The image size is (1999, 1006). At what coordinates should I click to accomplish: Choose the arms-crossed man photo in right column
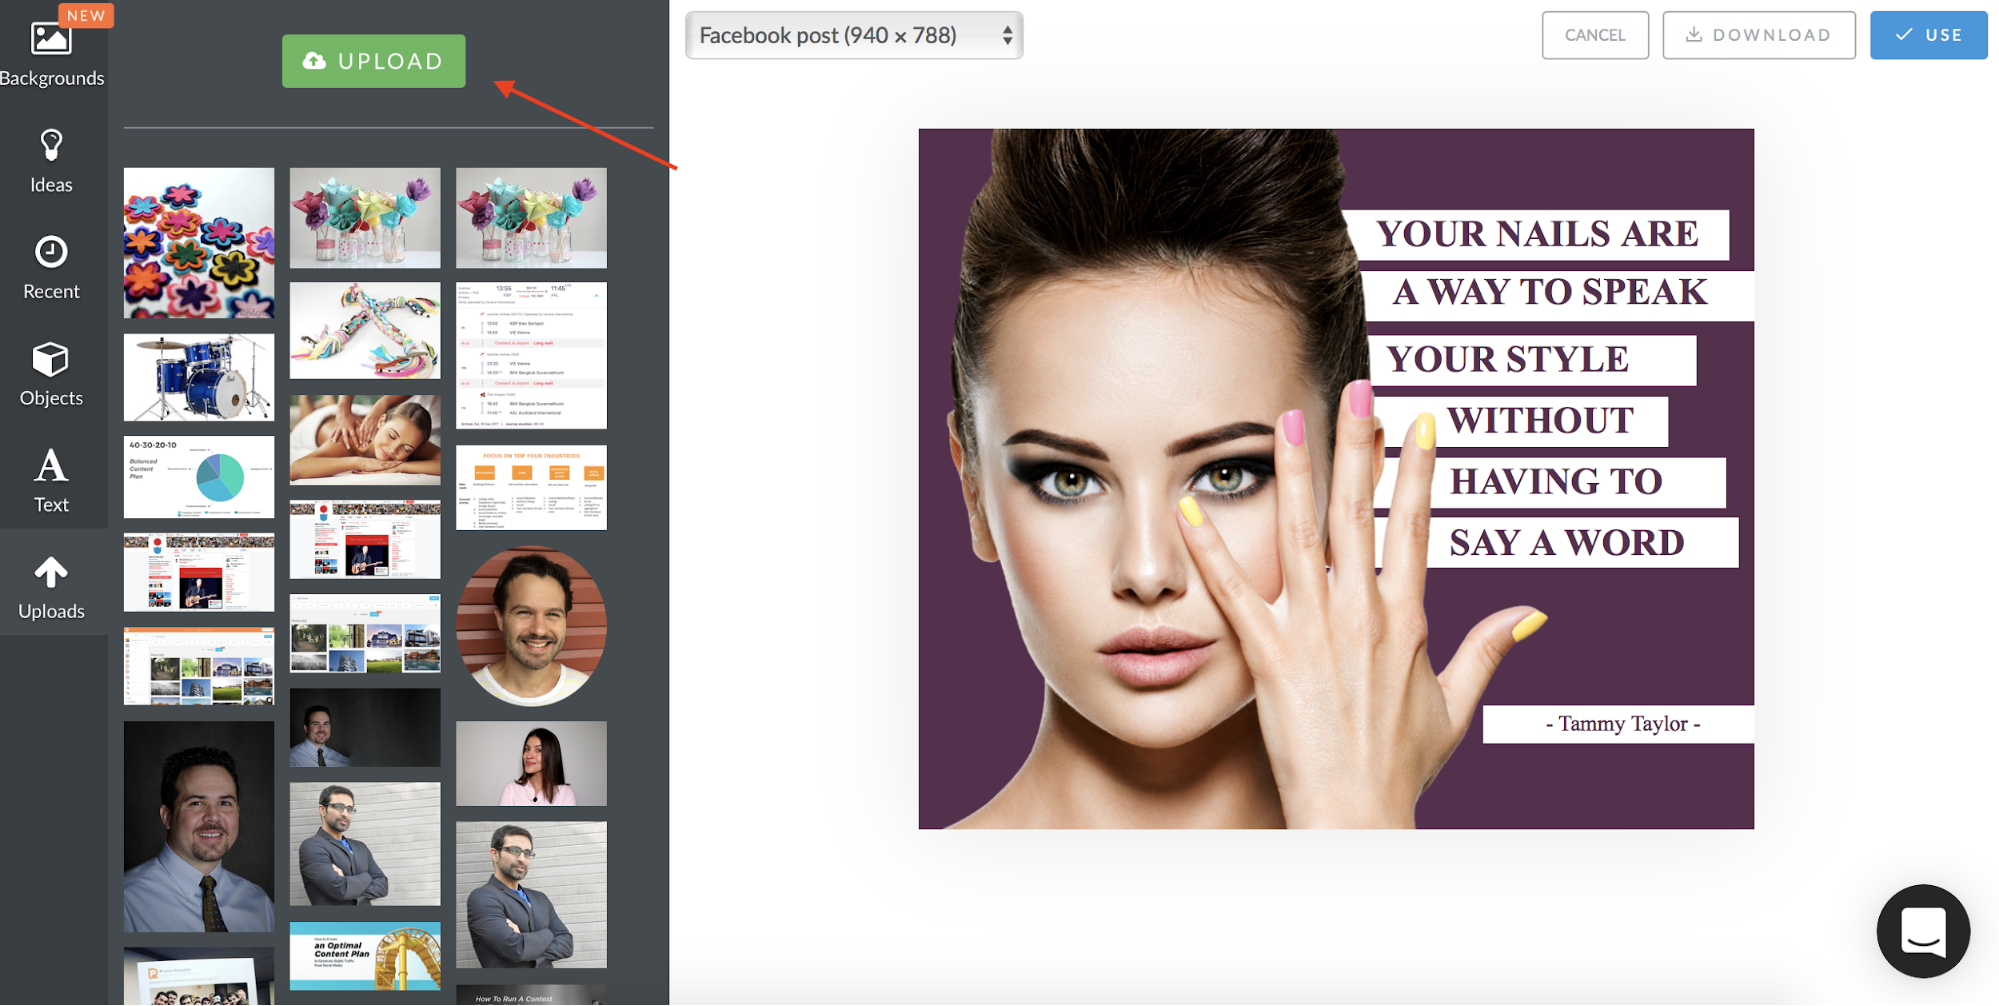point(531,895)
